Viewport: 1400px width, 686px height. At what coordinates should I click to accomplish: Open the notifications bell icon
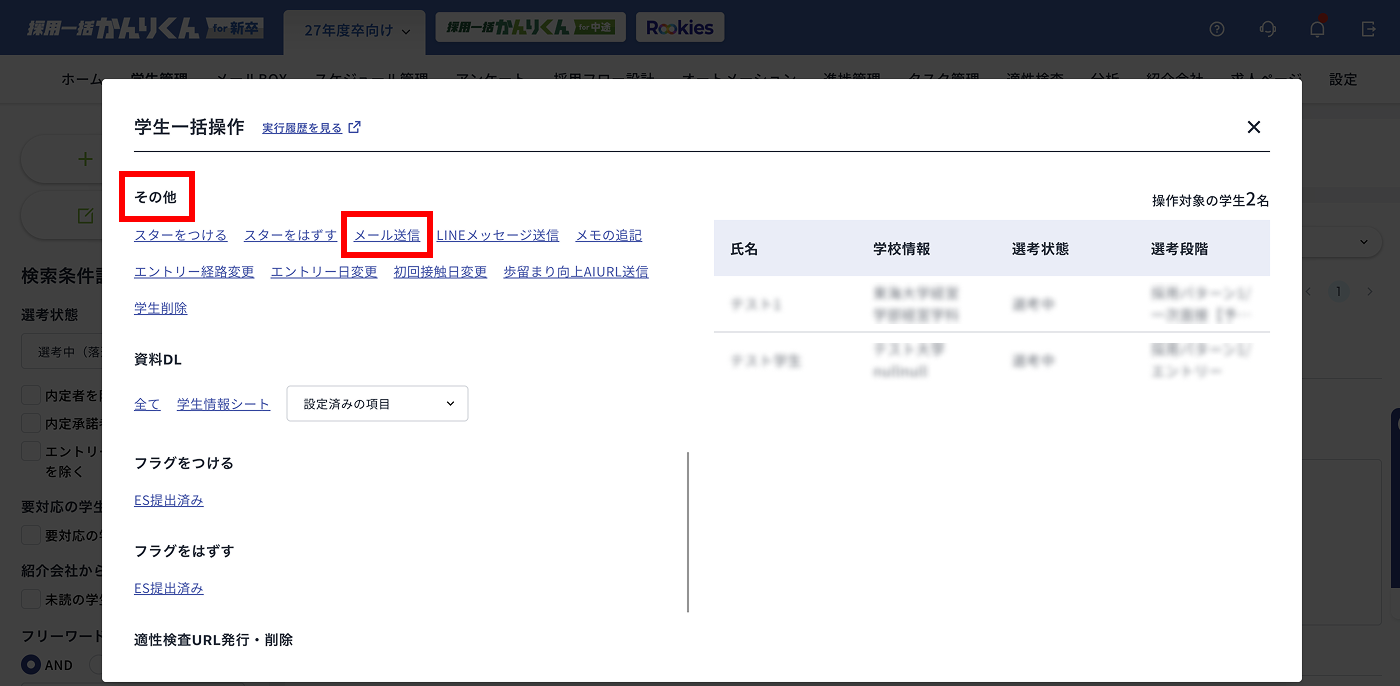coord(1318,29)
